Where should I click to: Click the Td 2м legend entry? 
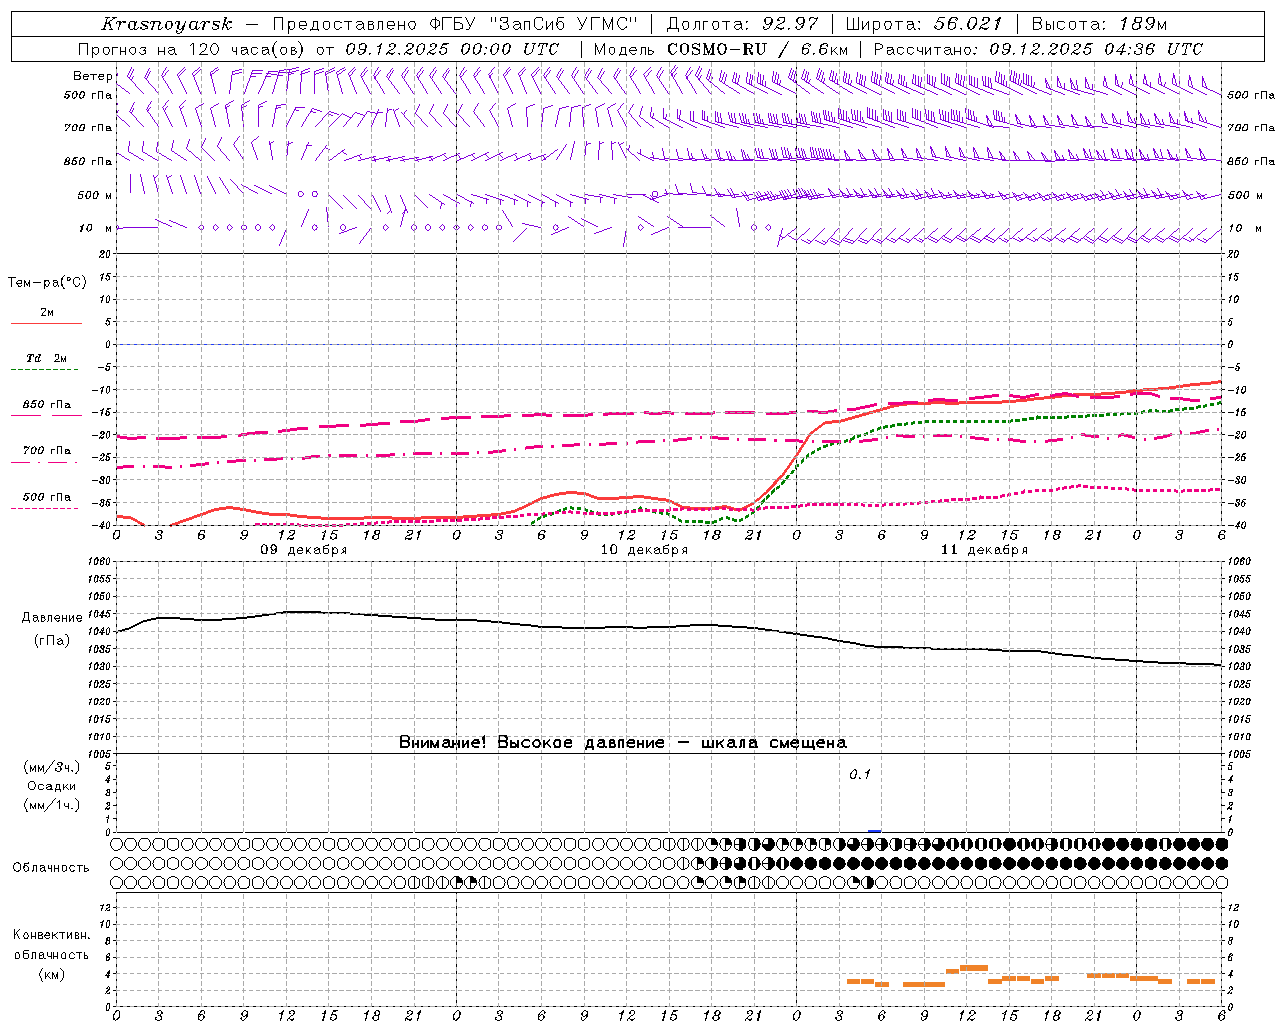tap(46, 358)
